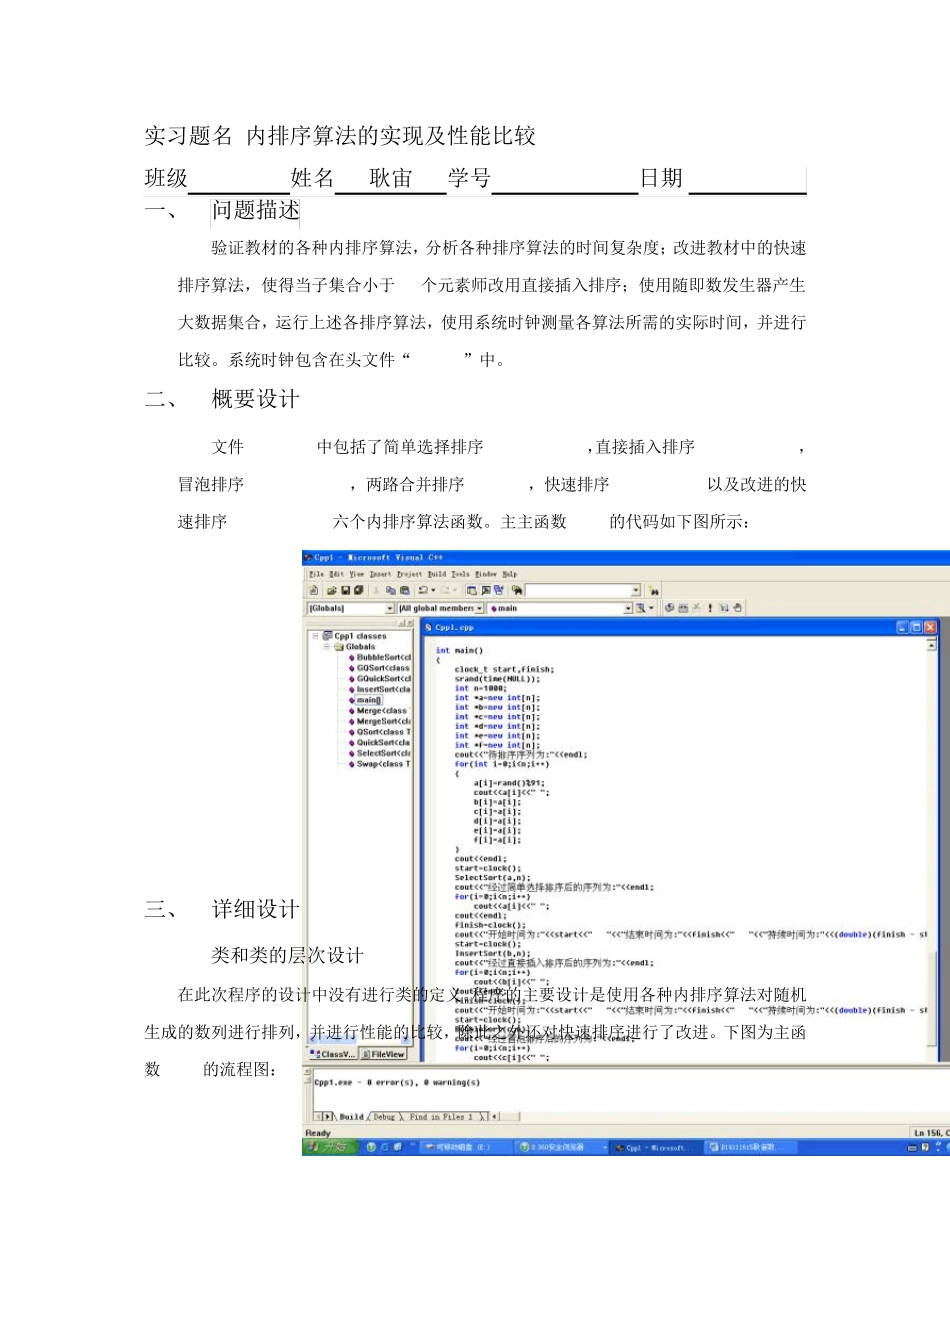Collapse the Globals folder node

326,647
